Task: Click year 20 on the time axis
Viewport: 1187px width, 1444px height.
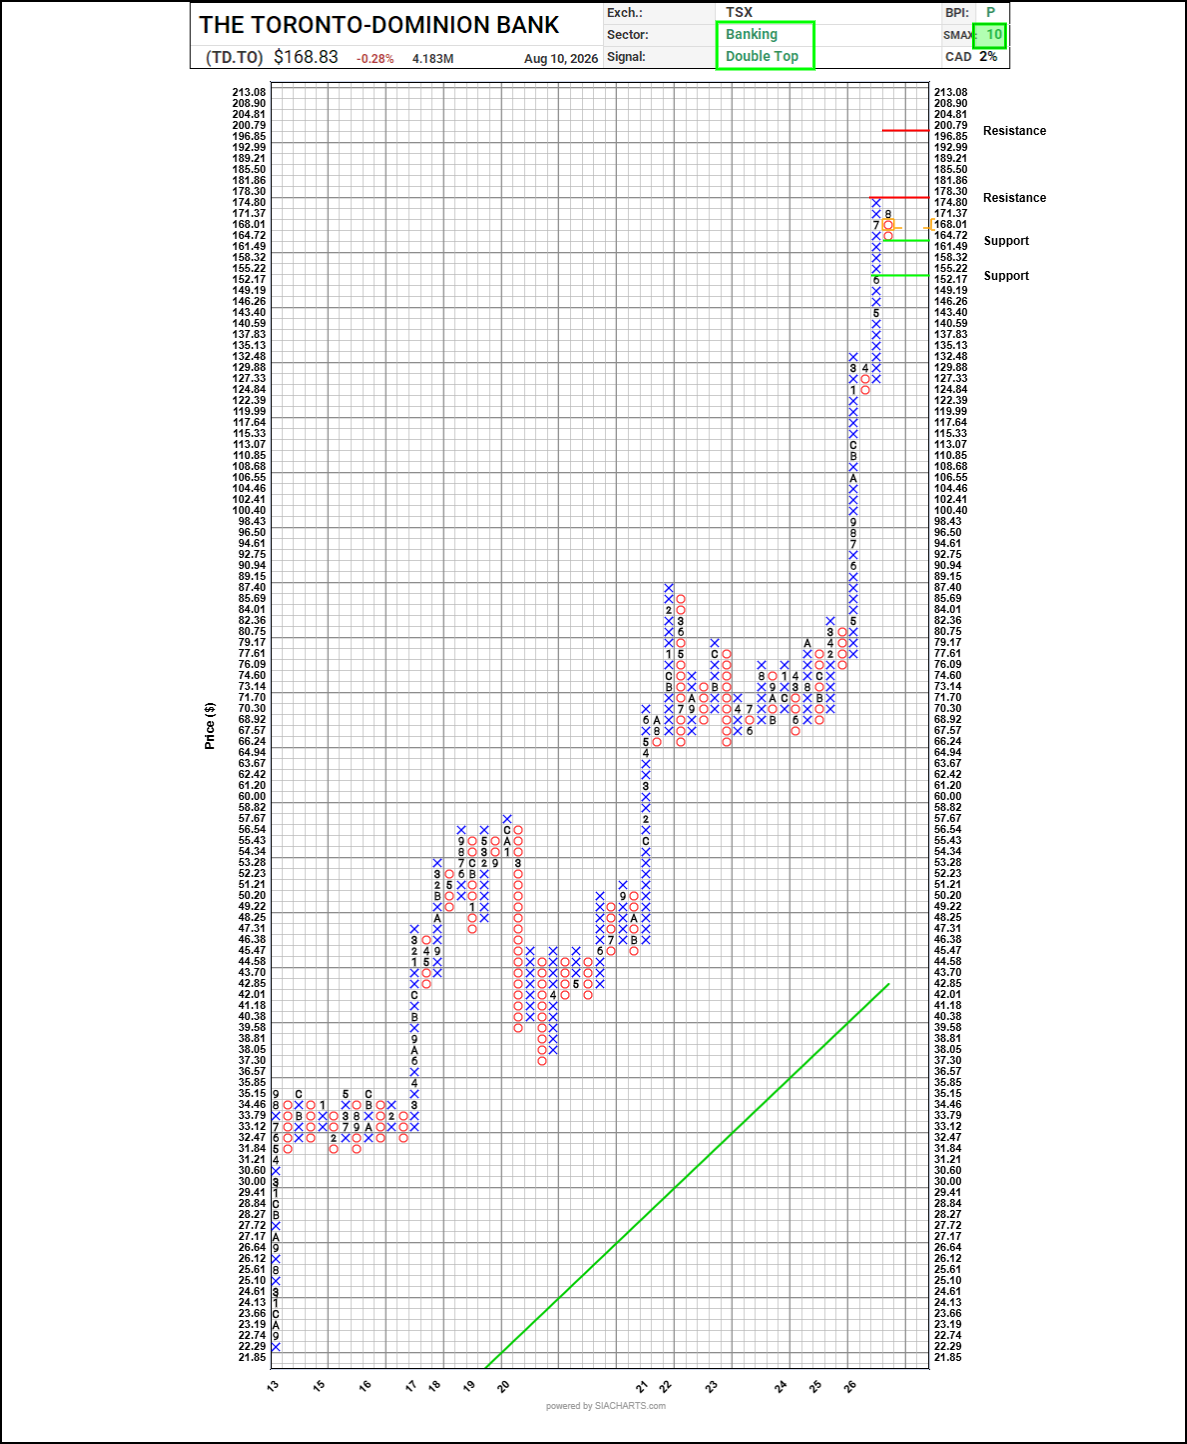Action: tap(503, 1386)
